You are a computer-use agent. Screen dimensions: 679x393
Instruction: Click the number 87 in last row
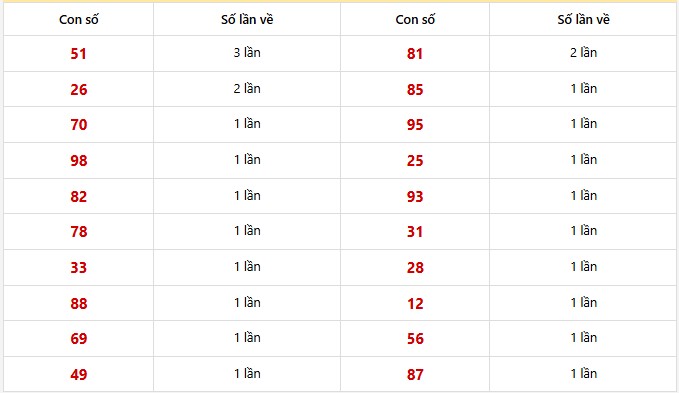(x=415, y=374)
